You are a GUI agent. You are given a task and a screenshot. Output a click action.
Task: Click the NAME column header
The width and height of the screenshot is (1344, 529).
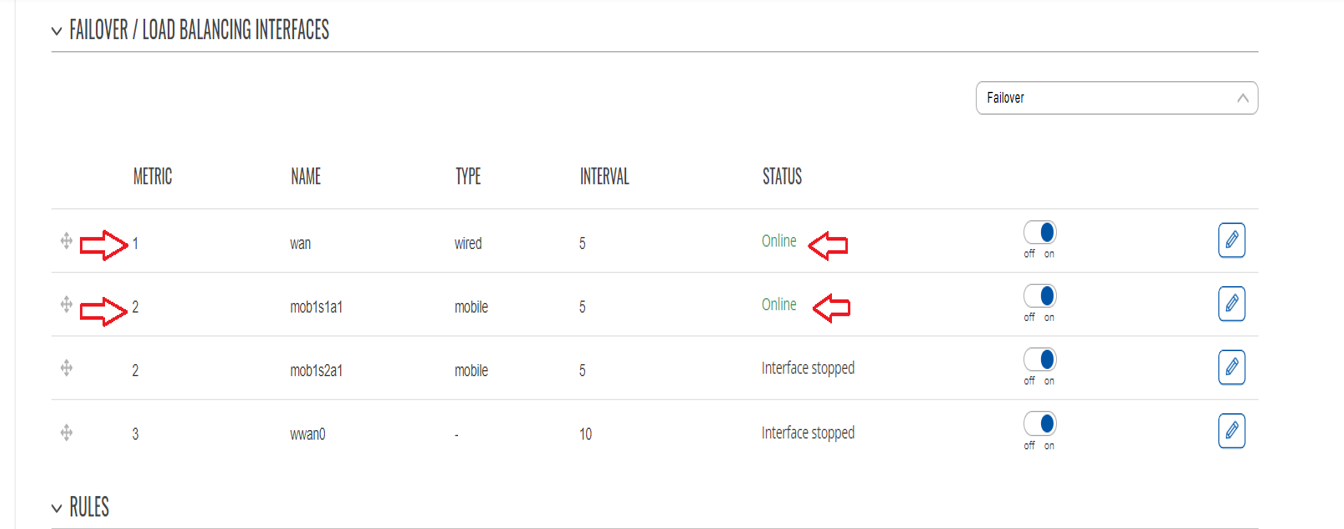click(x=305, y=177)
